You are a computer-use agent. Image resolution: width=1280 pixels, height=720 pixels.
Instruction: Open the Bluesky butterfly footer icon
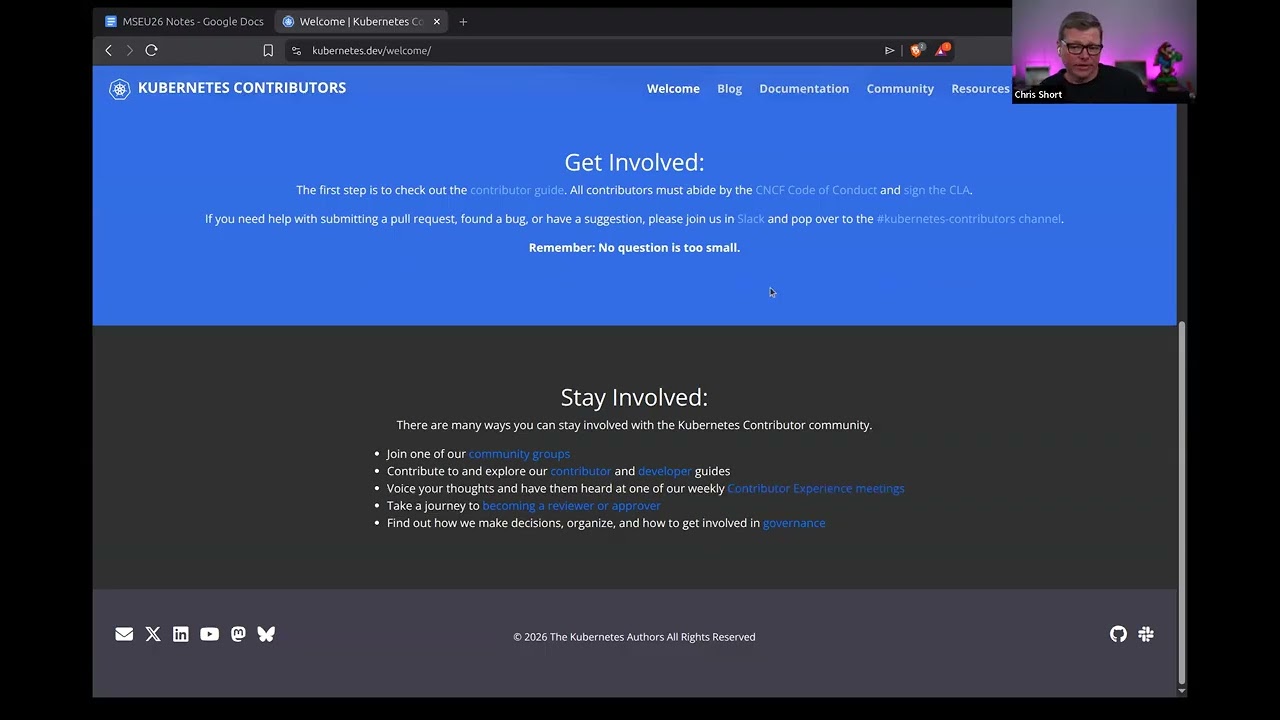[x=266, y=634]
